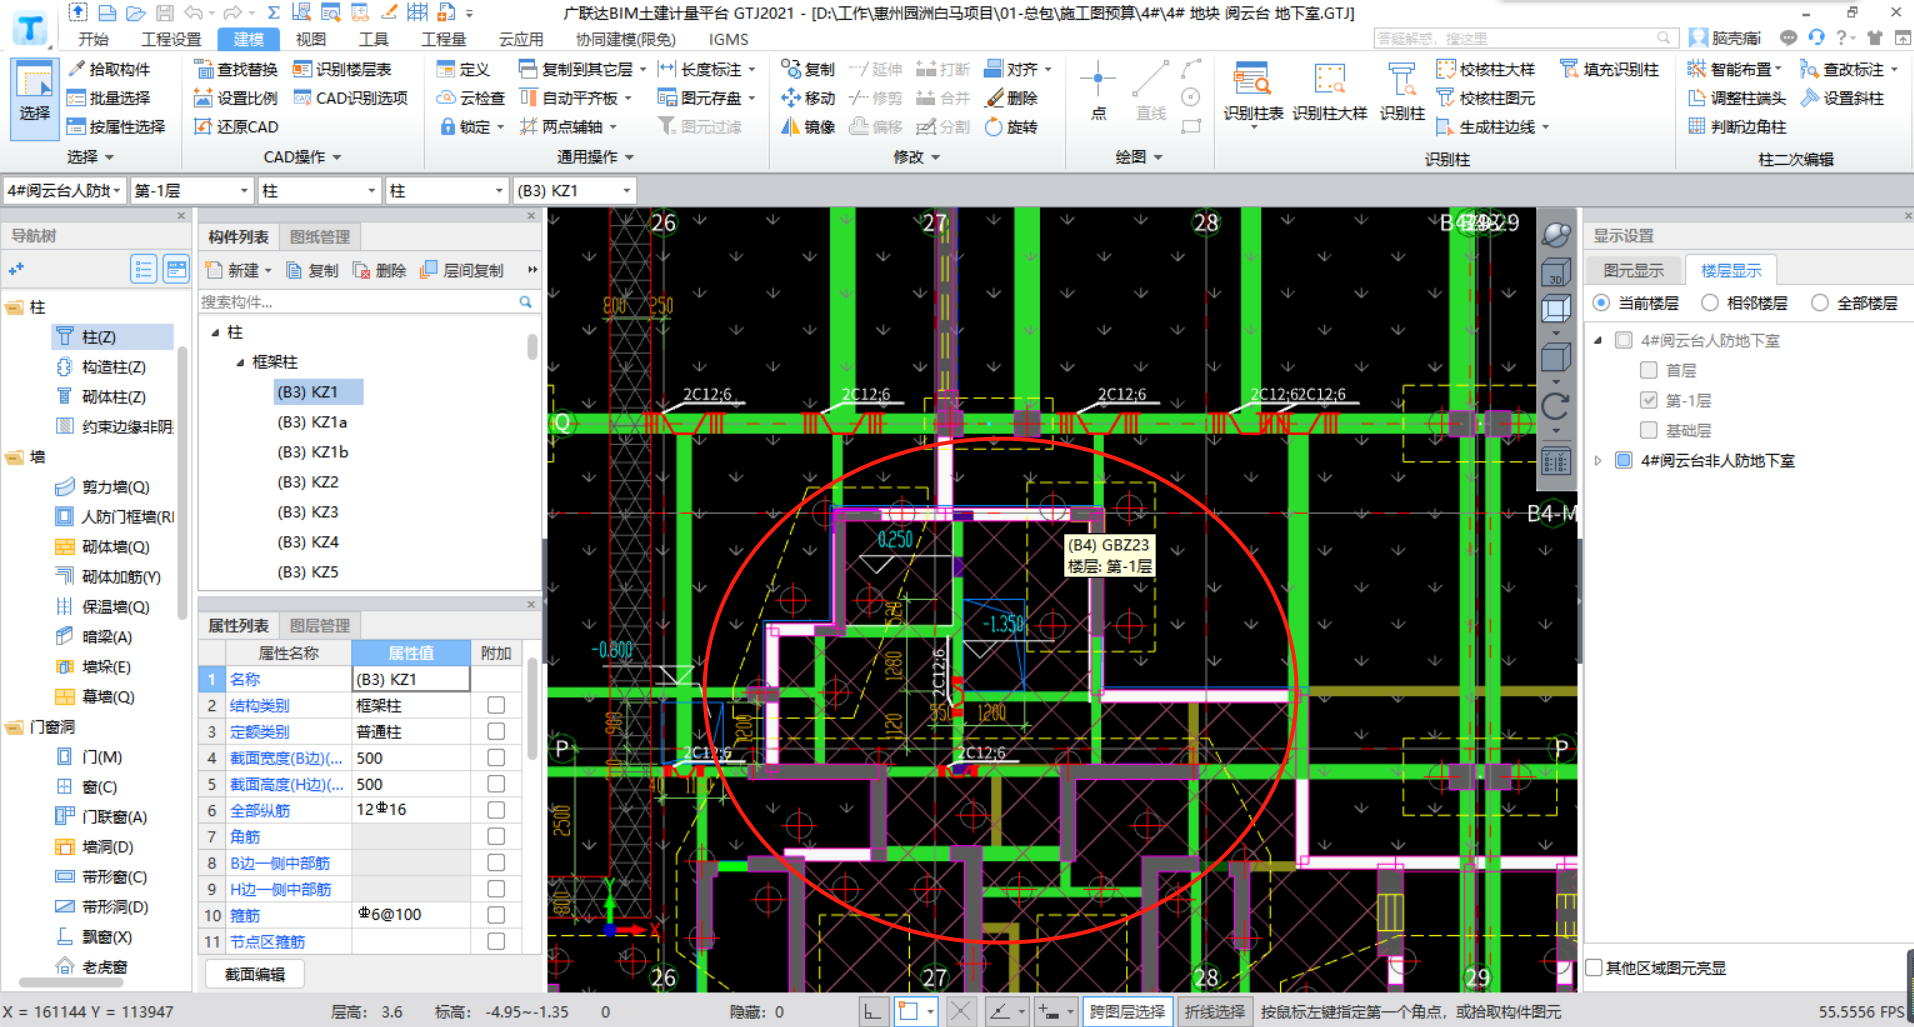Click the 删除 delete tool in the modify group
The height and width of the screenshot is (1027, 1914).
point(1012,98)
